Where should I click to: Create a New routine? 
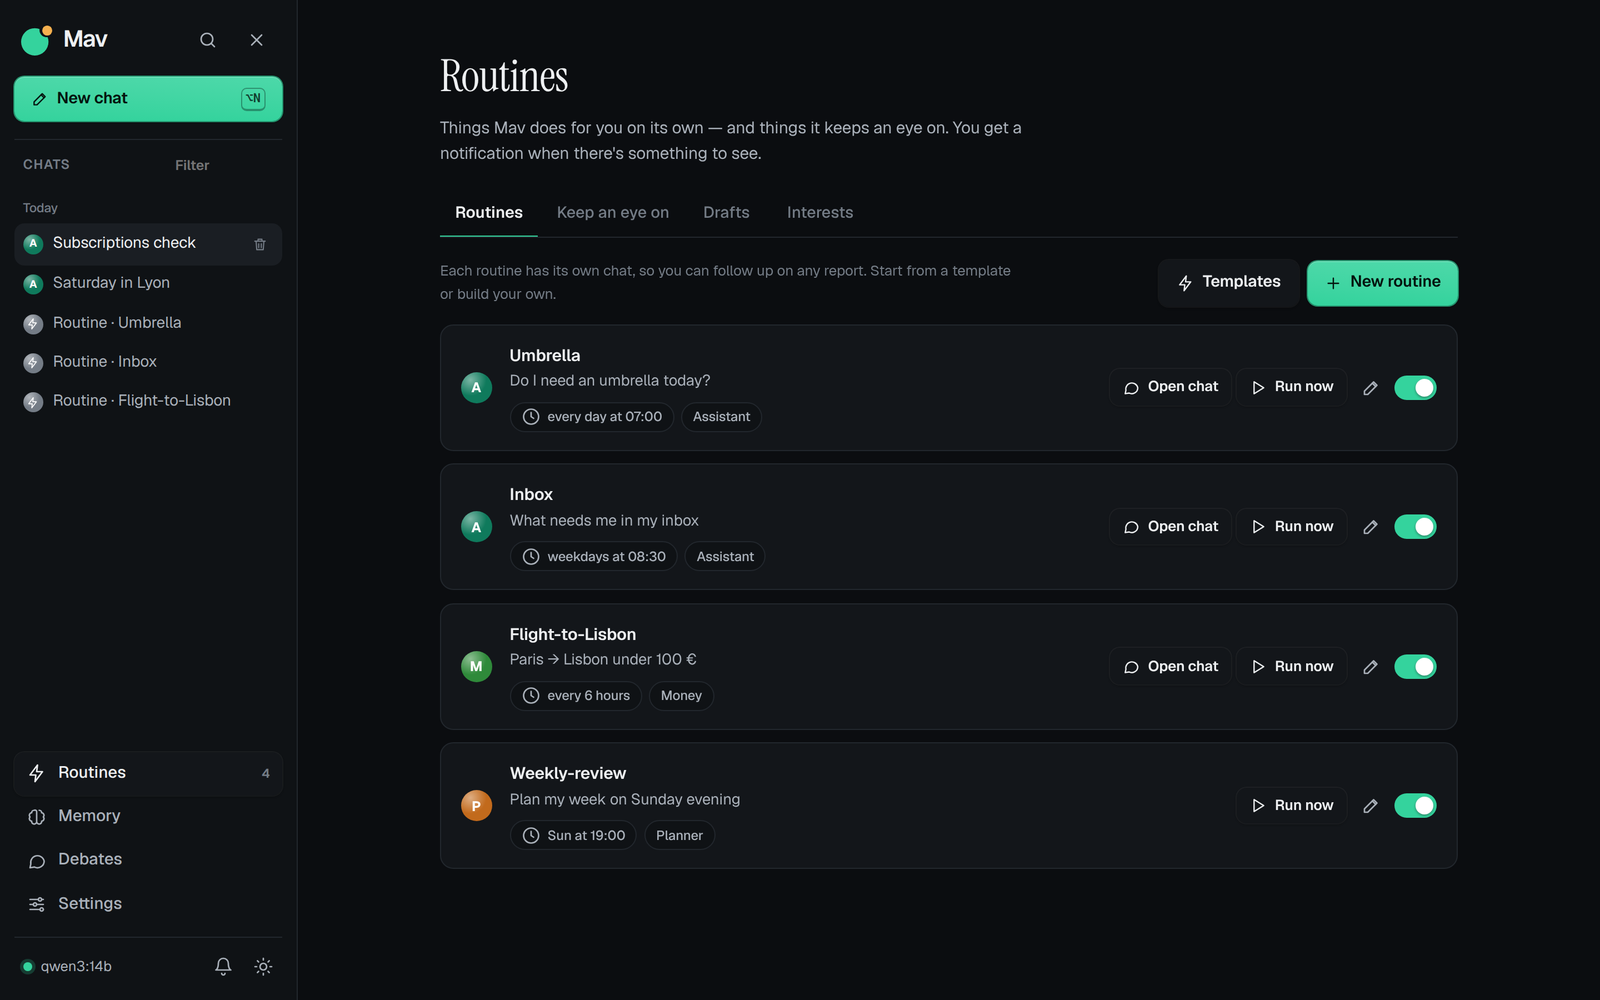point(1382,283)
